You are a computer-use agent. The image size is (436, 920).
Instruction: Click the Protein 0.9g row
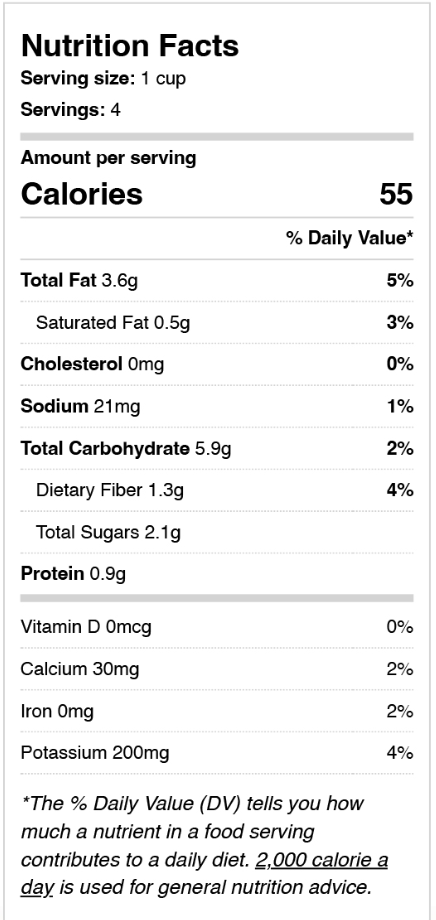[217, 574]
